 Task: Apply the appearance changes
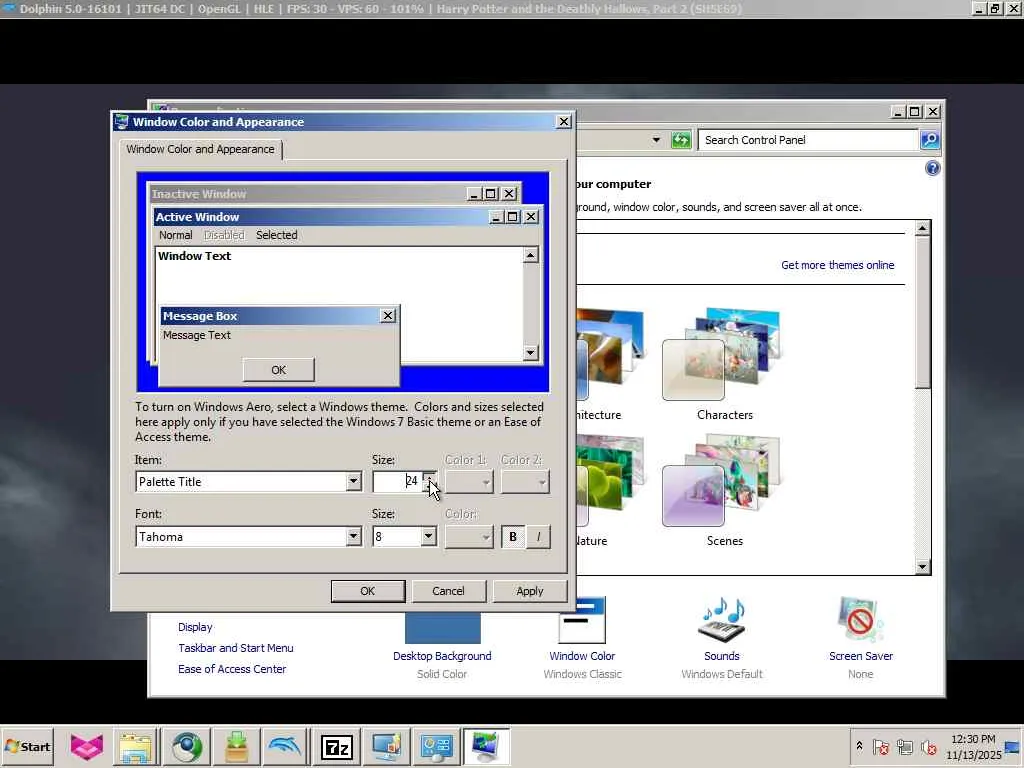(x=530, y=591)
